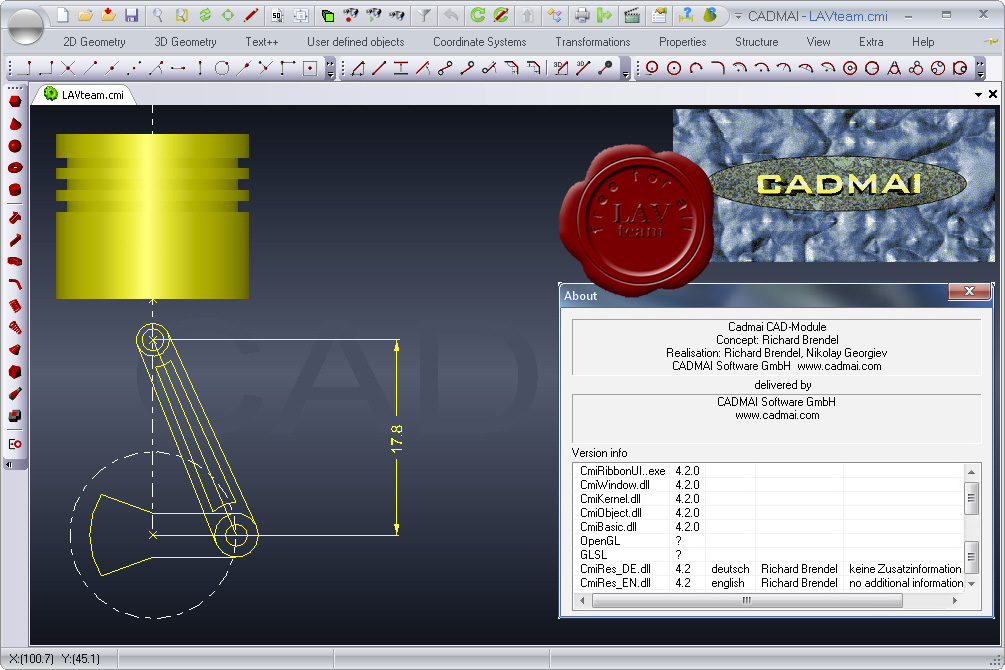
Task: Open the Help menu
Action: click(x=923, y=42)
